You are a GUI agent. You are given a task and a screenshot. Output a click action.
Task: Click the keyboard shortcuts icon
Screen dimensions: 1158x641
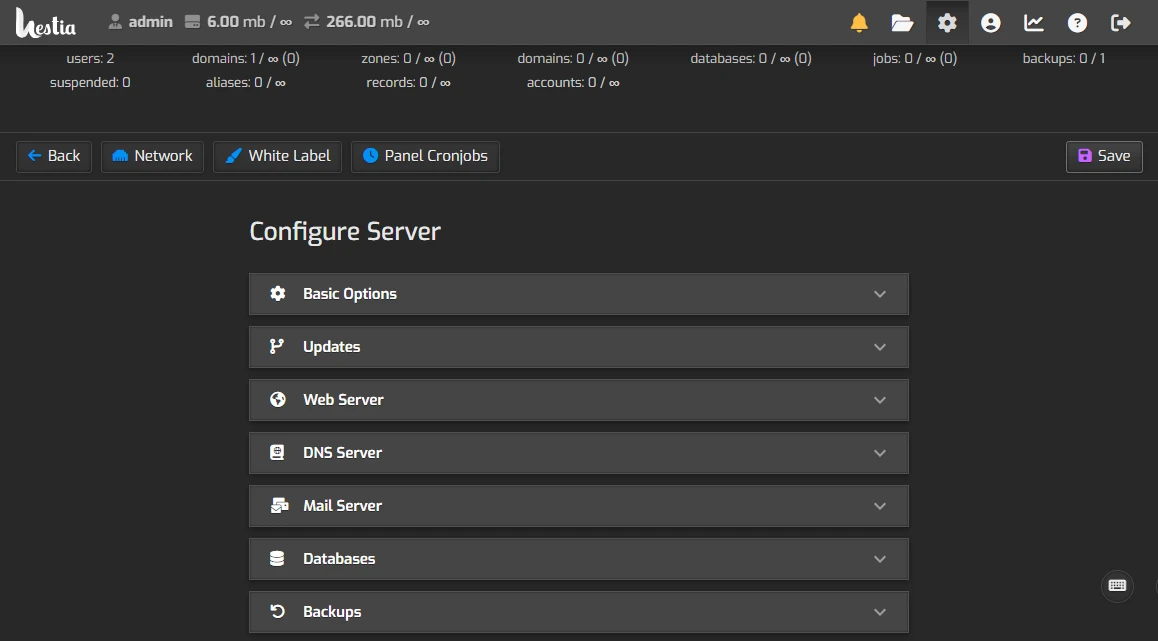click(1117, 586)
